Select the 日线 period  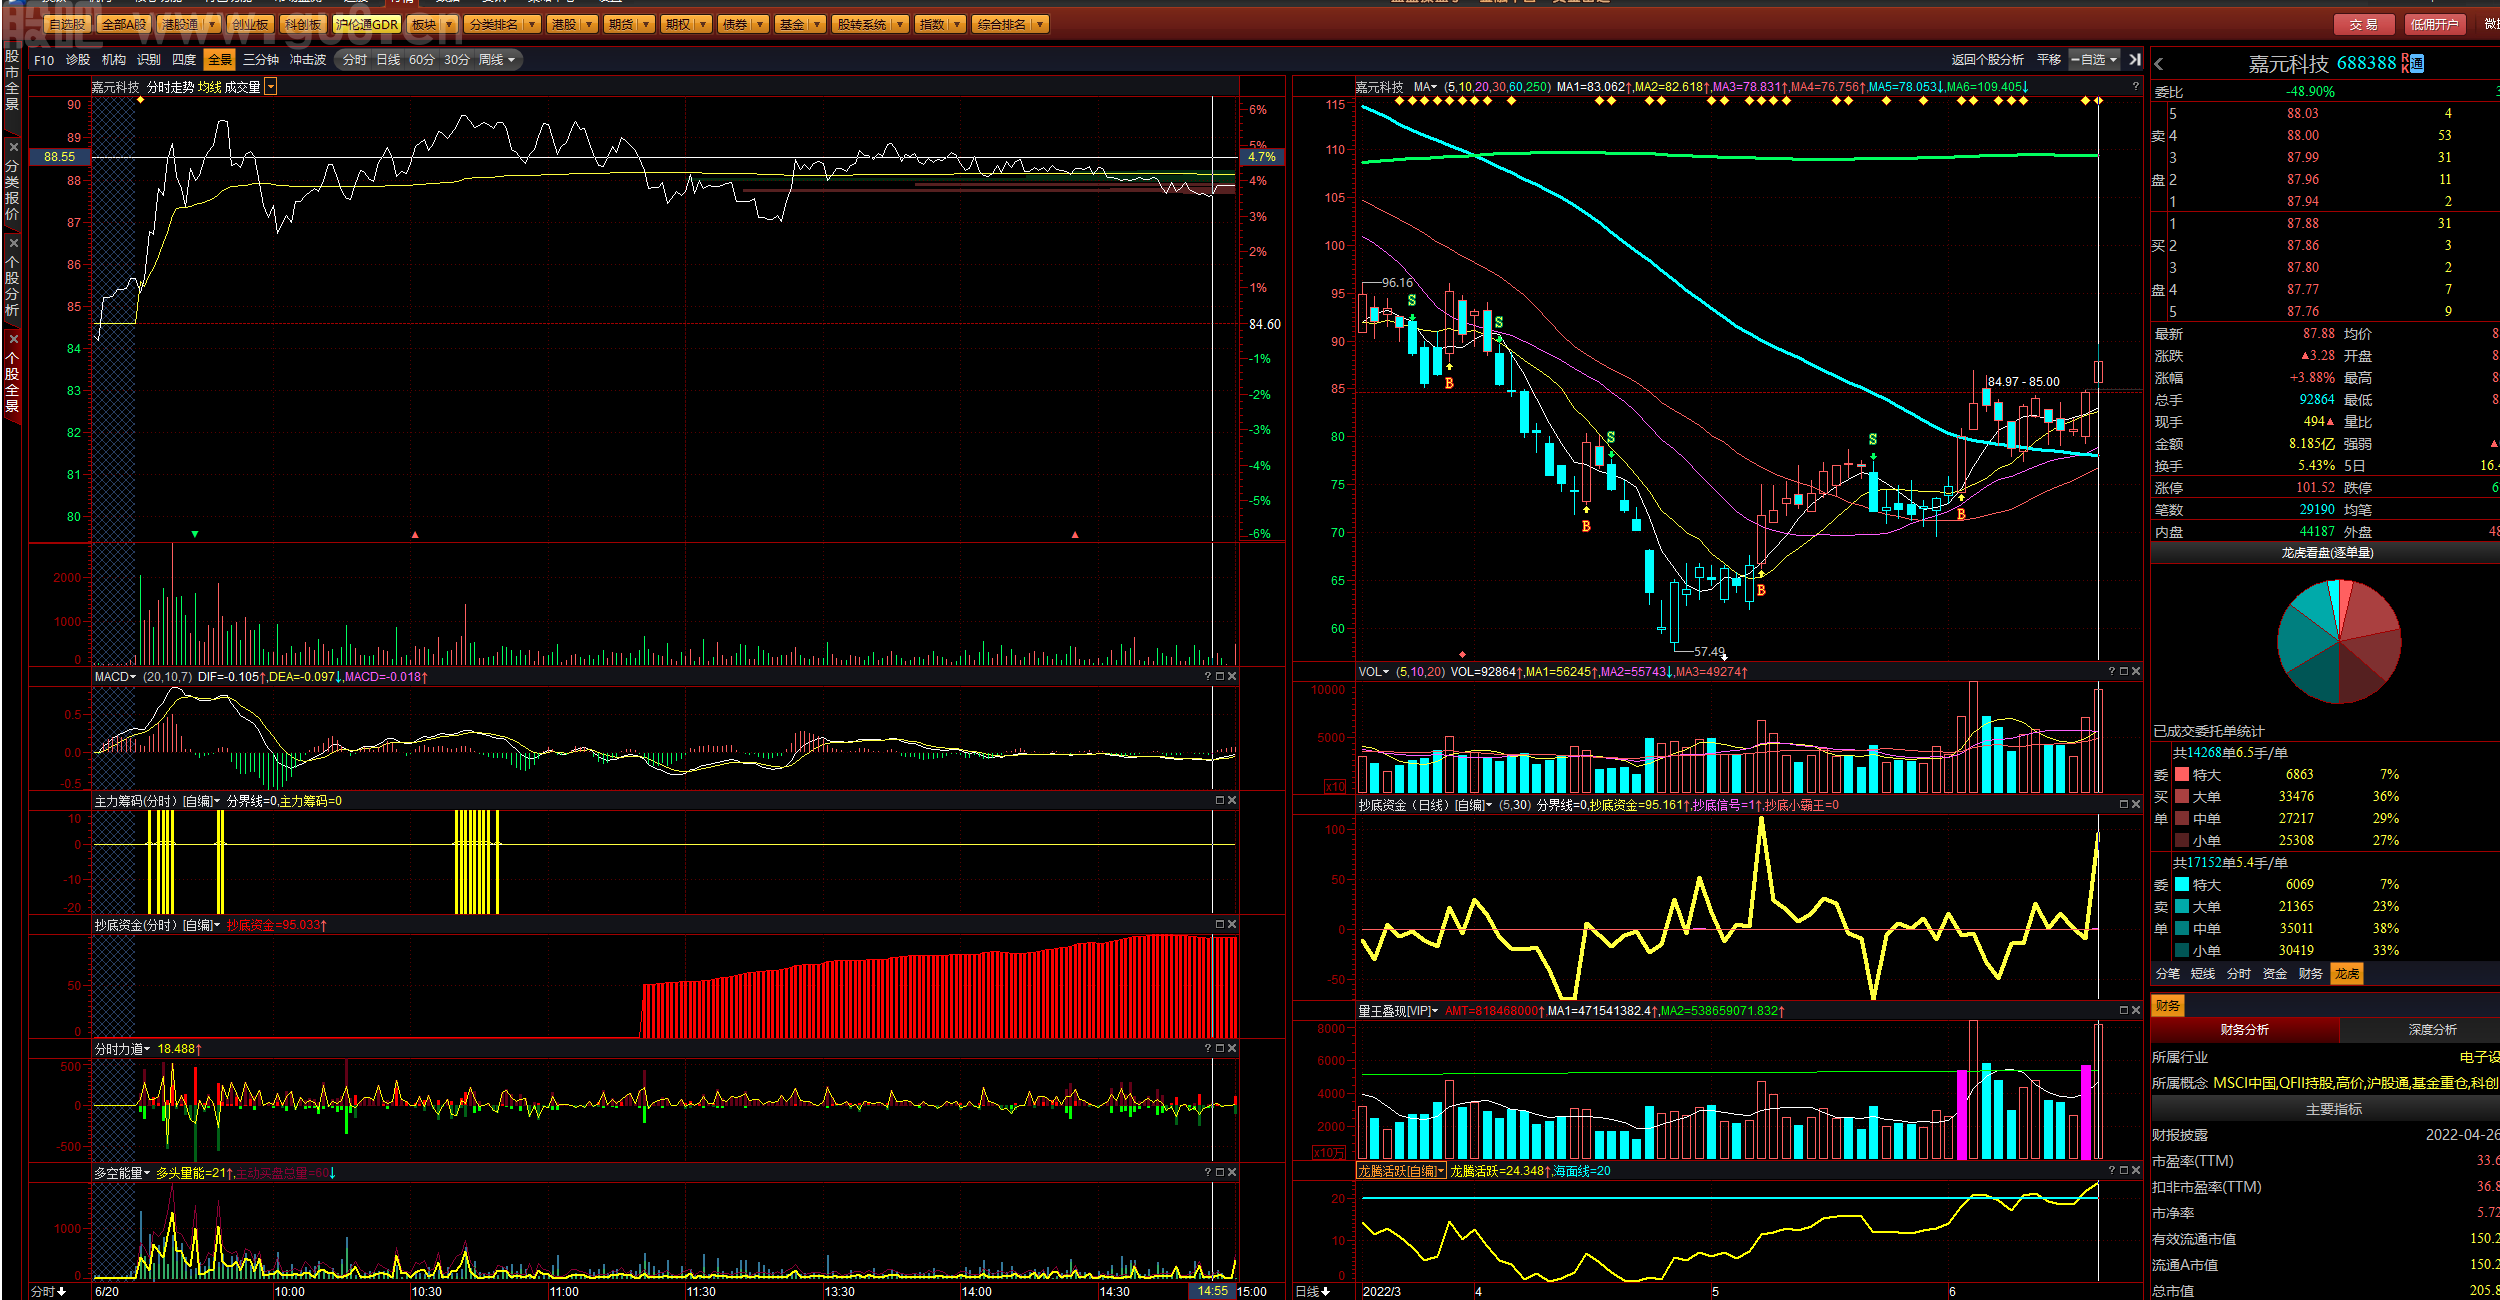(388, 60)
